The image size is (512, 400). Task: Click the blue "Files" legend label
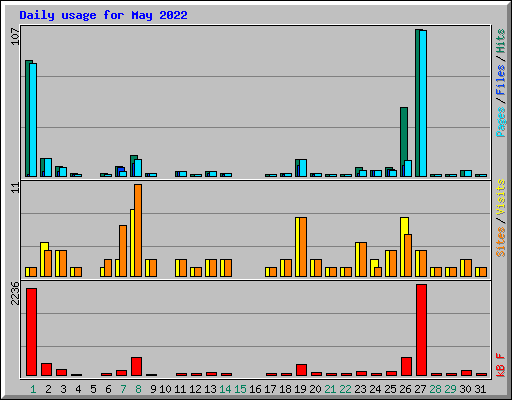pos(501,80)
